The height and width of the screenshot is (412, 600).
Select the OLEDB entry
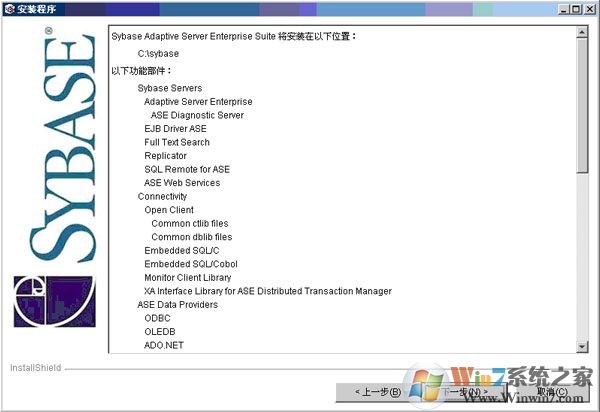160,332
